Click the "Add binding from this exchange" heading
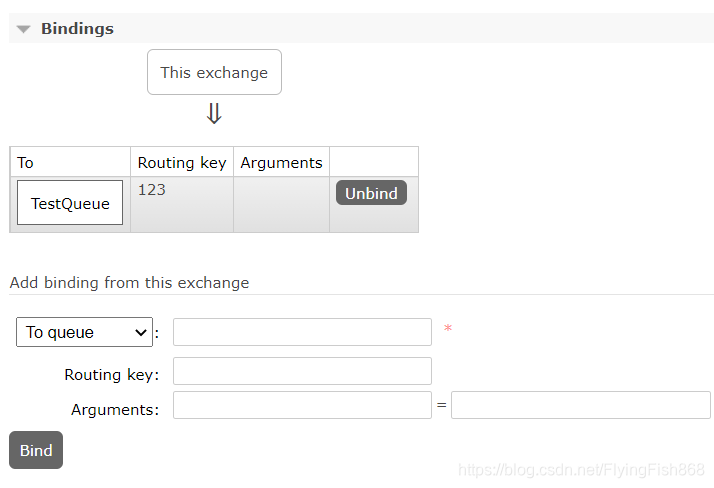The image size is (714, 488). tap(129, 283)
